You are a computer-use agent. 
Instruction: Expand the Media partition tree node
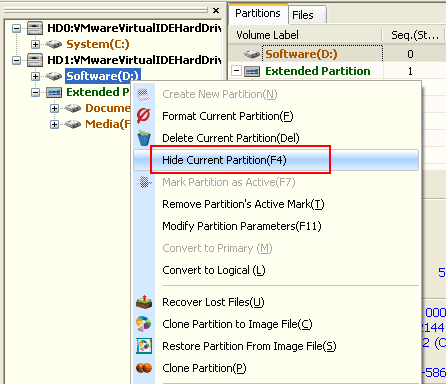(x=54, y=124)
